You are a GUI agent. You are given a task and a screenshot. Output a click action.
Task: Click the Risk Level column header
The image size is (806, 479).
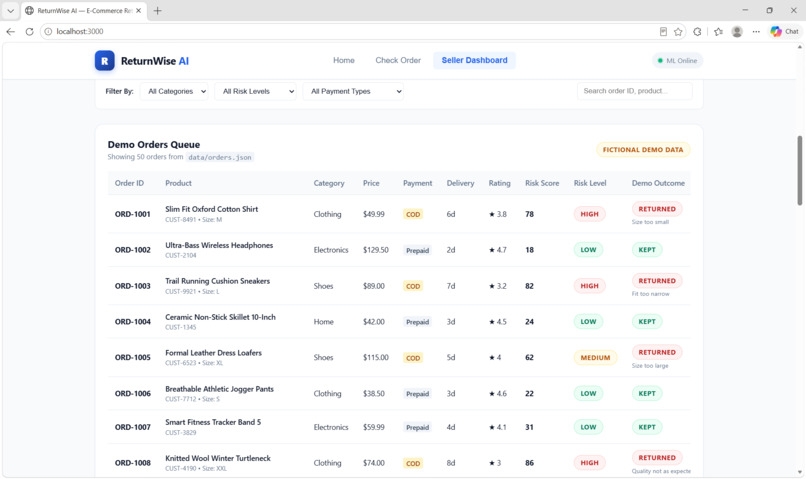(x=590, y=183)
